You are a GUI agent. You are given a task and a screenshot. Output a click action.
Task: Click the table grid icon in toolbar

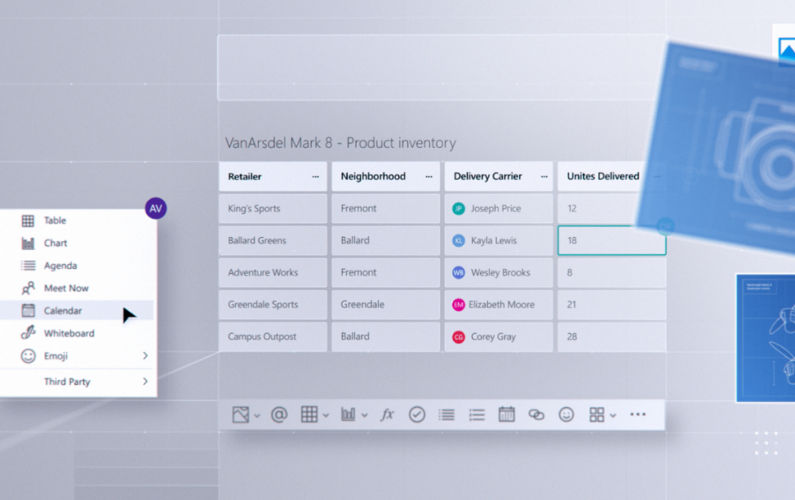(309, 415)
